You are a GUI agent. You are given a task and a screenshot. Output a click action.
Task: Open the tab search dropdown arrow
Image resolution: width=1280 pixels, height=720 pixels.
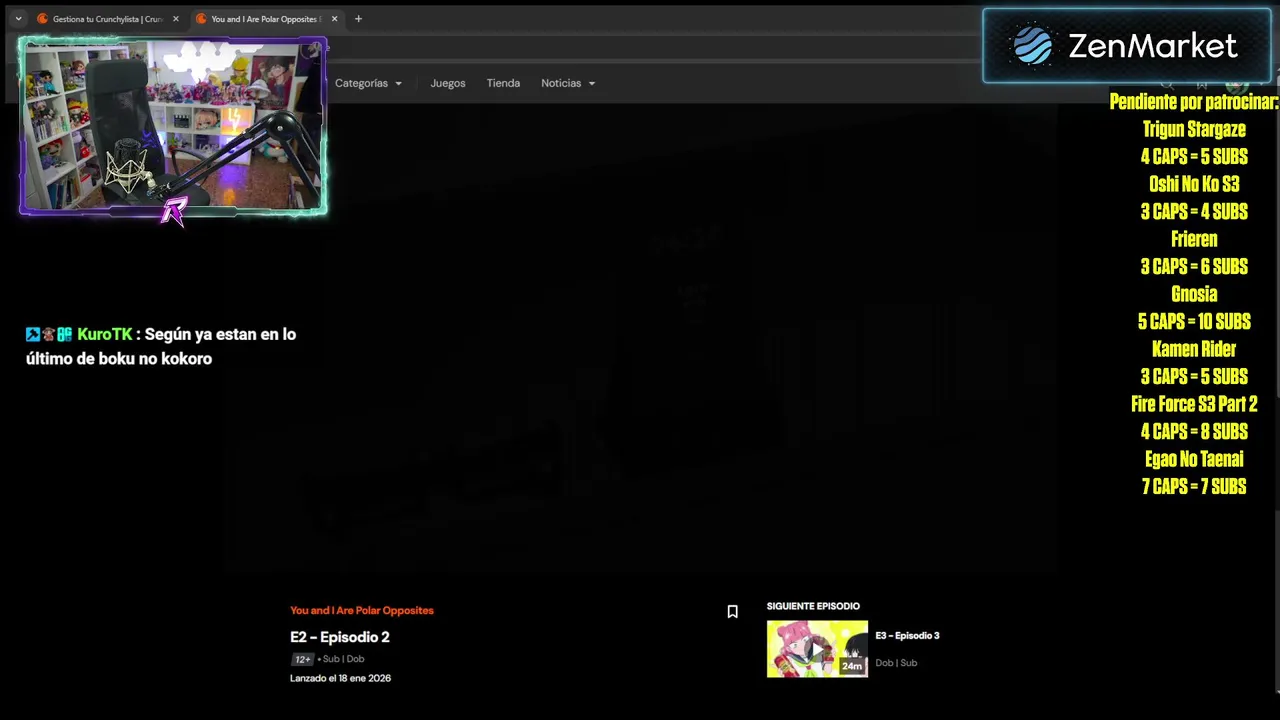coord(18,19)
